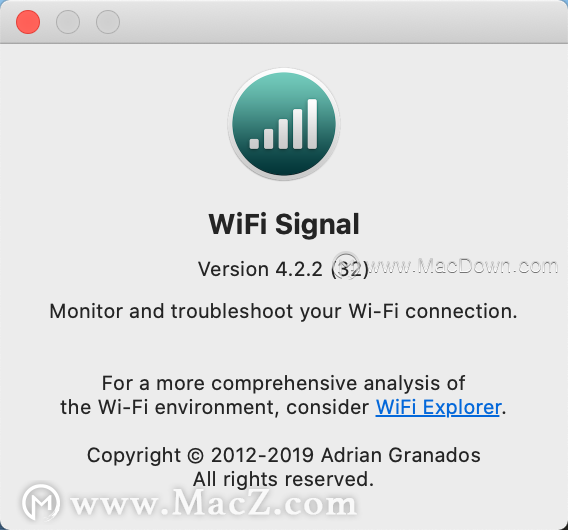Click the 'the Wi-Fi environment, consider' text
The height and width of the screenshot is (530, 568).
(214, 407)
